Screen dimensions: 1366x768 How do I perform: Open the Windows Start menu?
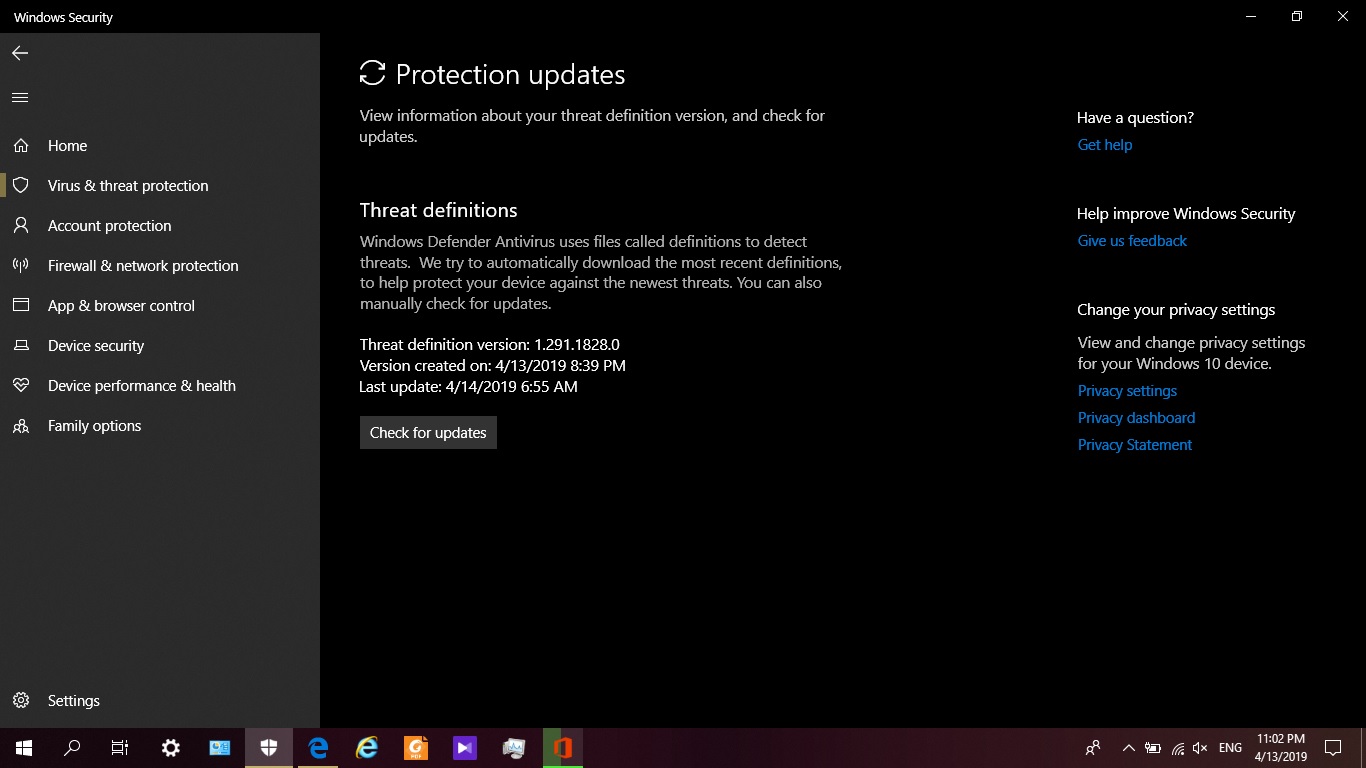pos(24,748)
